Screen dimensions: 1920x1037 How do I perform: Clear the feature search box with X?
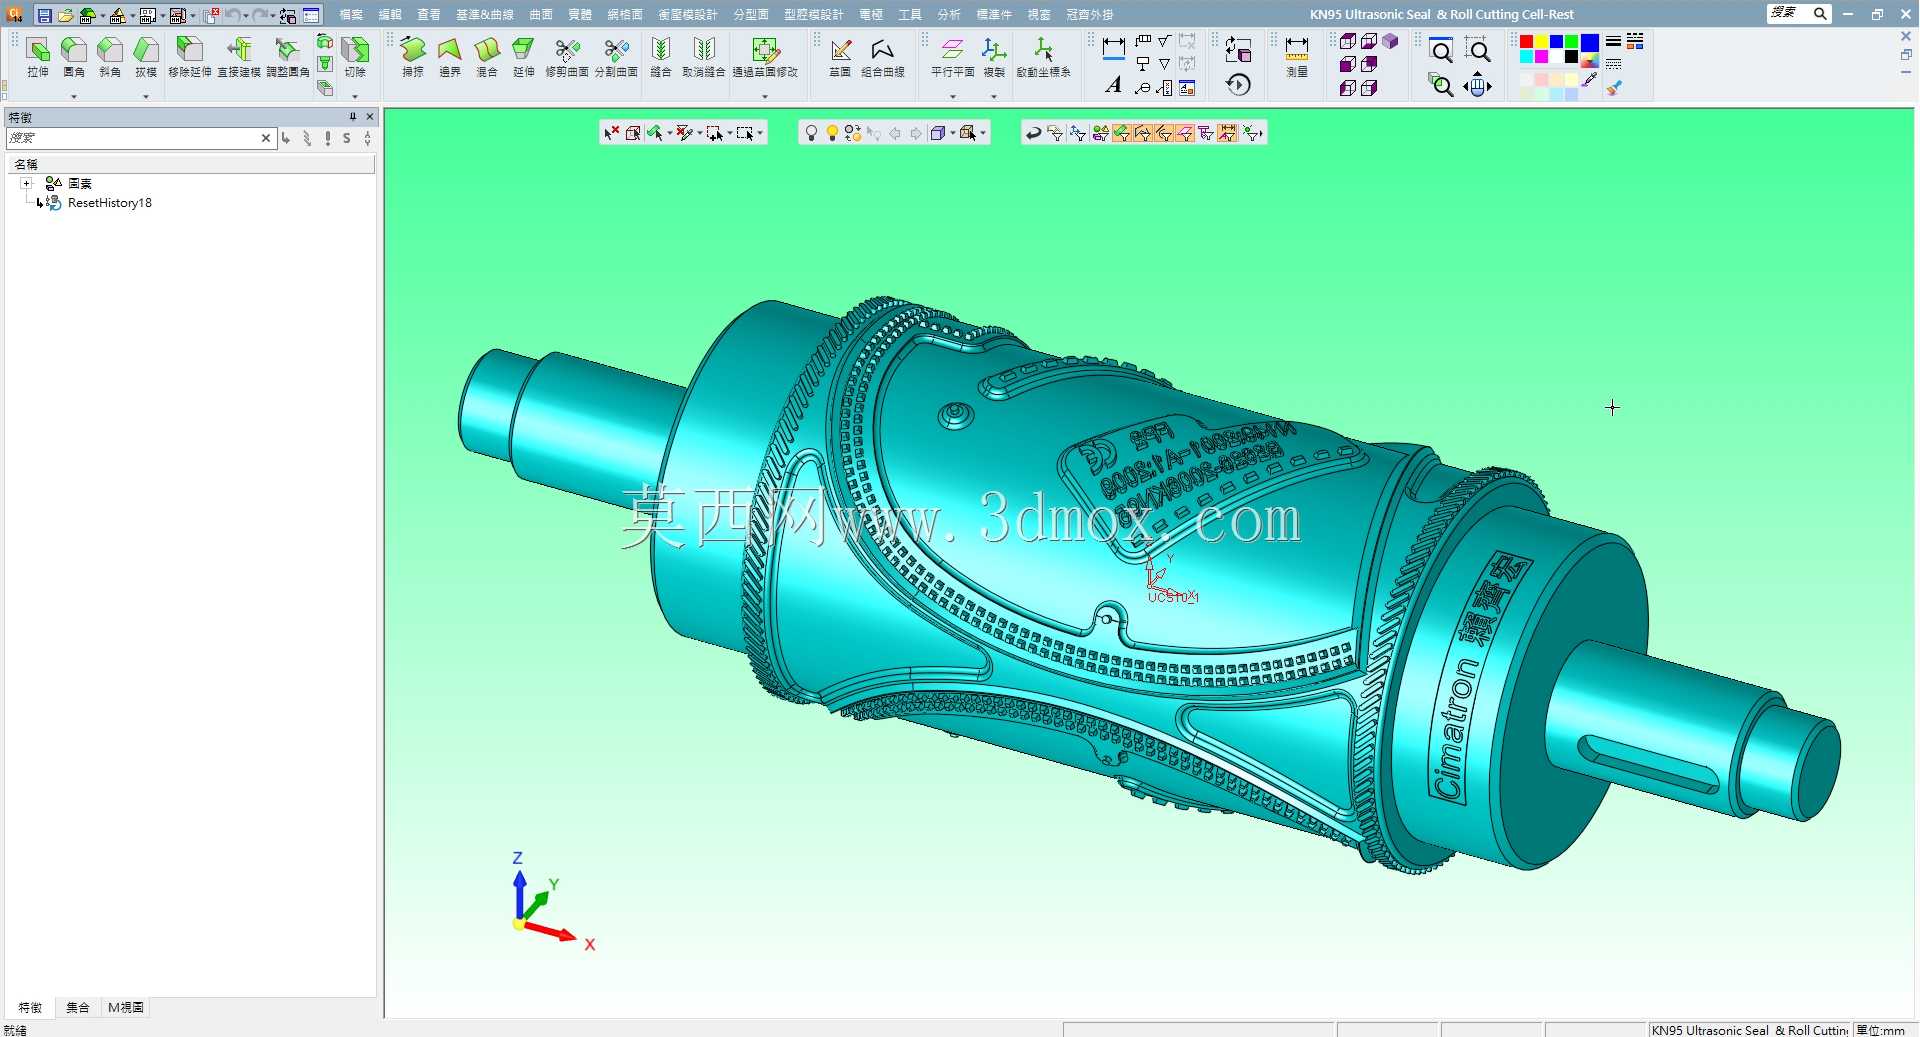coord(266,138)
